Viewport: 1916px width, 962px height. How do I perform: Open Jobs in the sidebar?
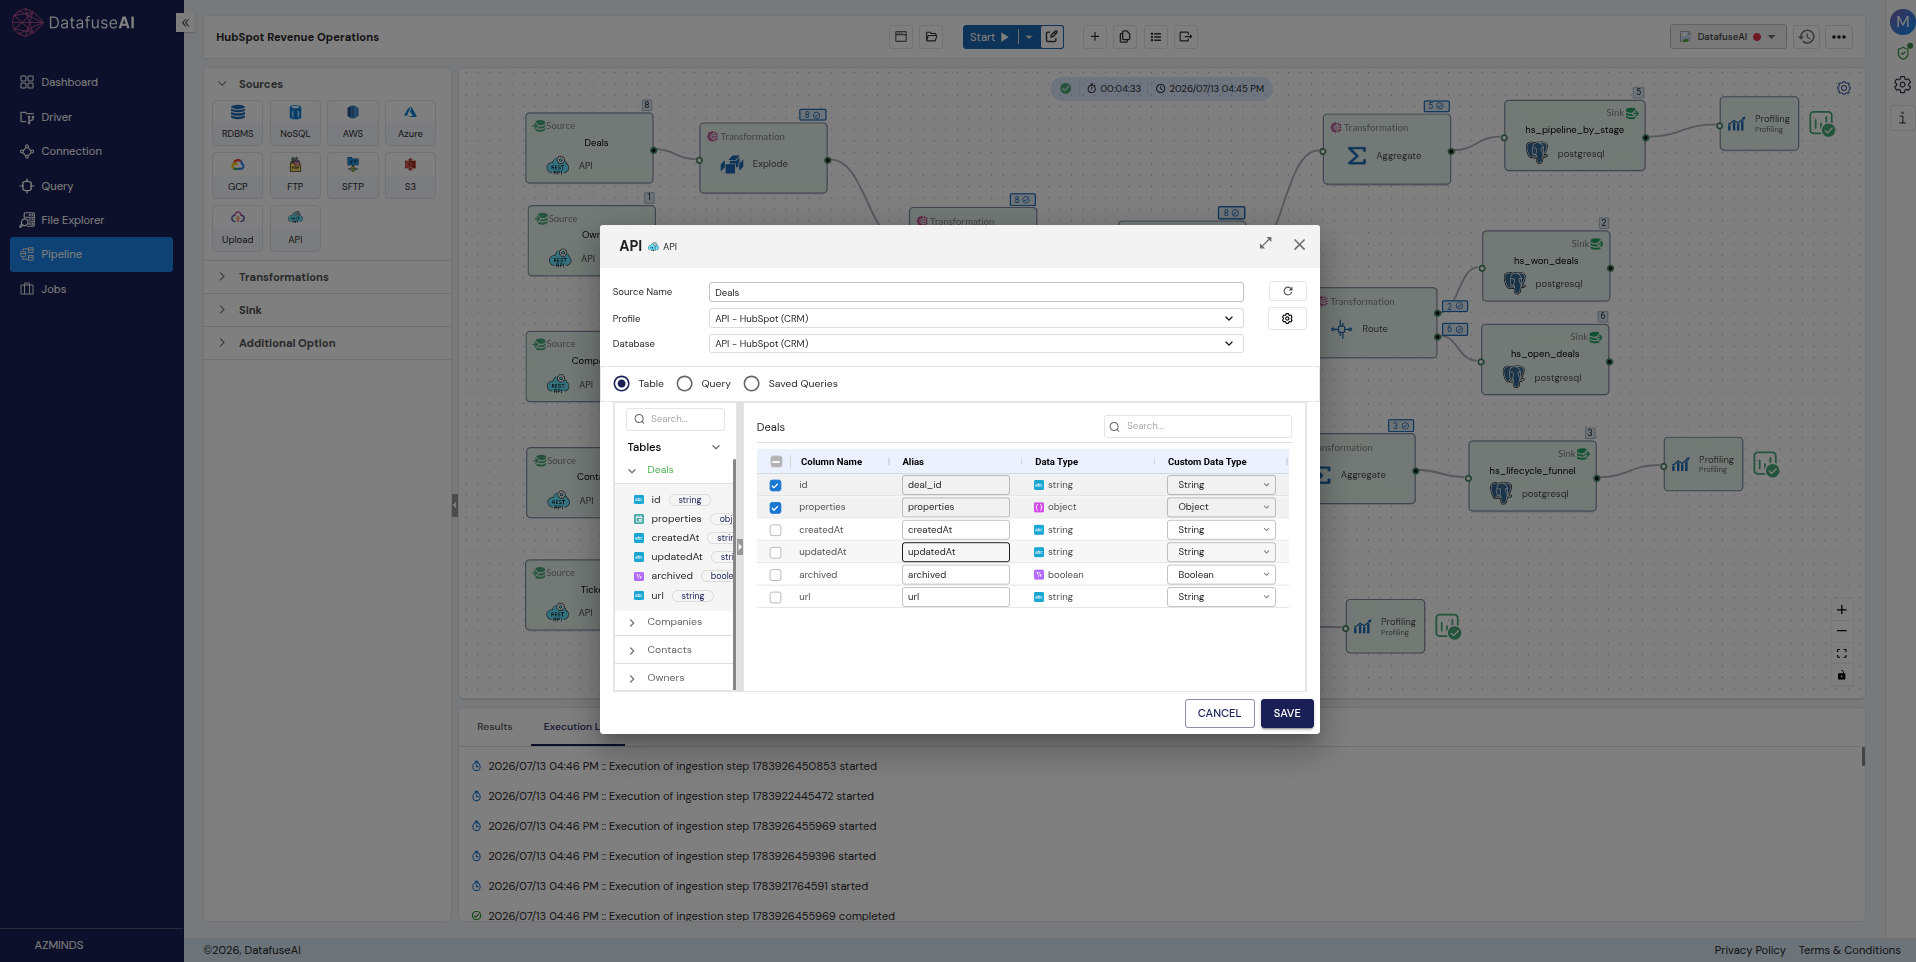click(x=91, y=289)
